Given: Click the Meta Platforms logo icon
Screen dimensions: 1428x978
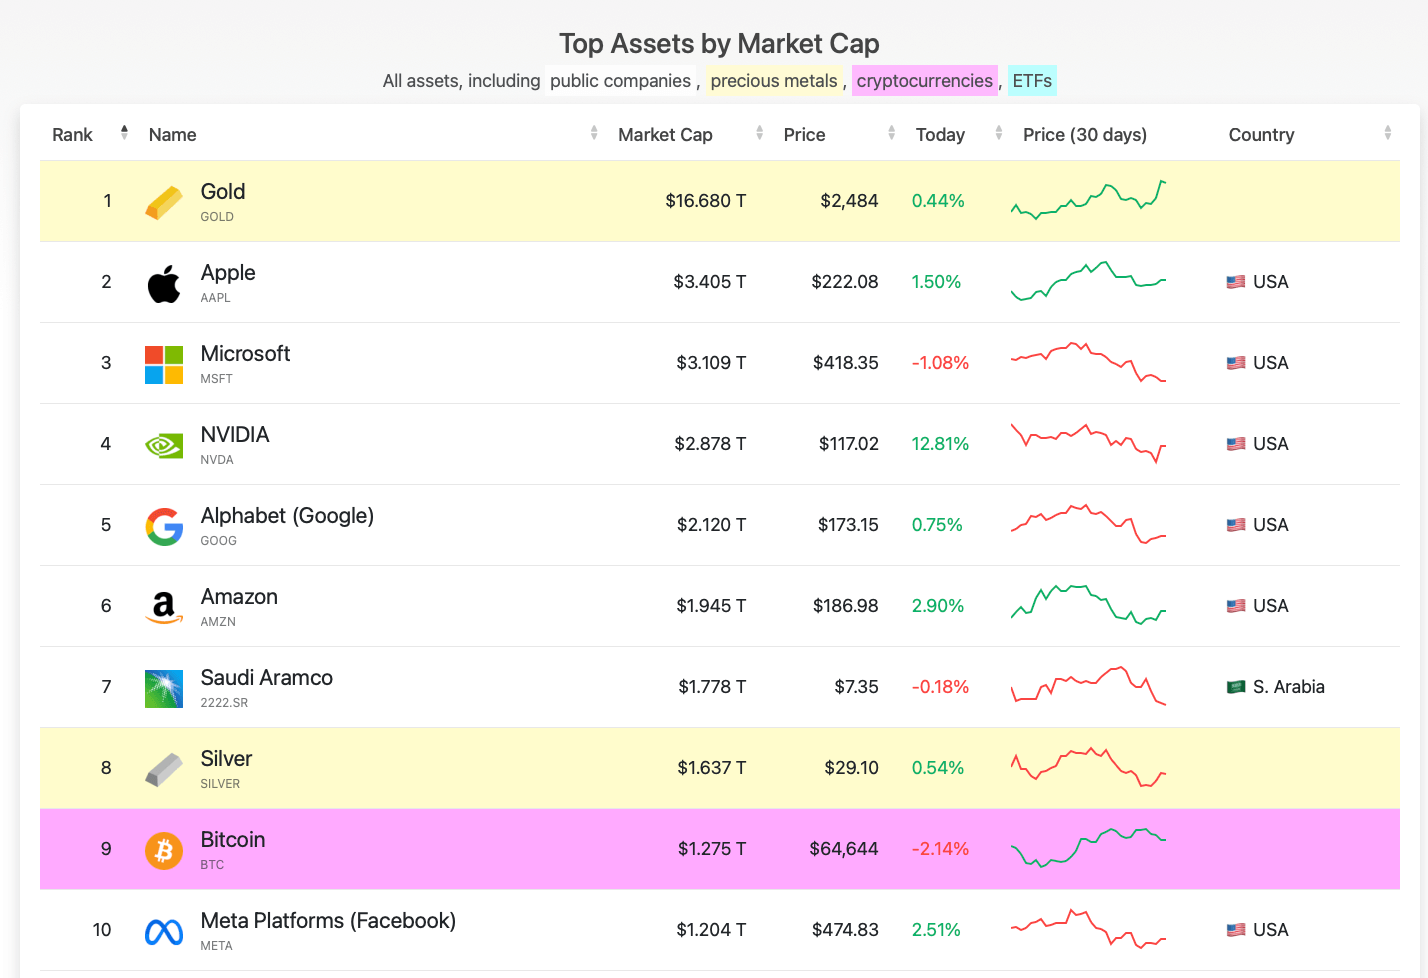Looking at the screenshot, I should [x=164, y=931].
